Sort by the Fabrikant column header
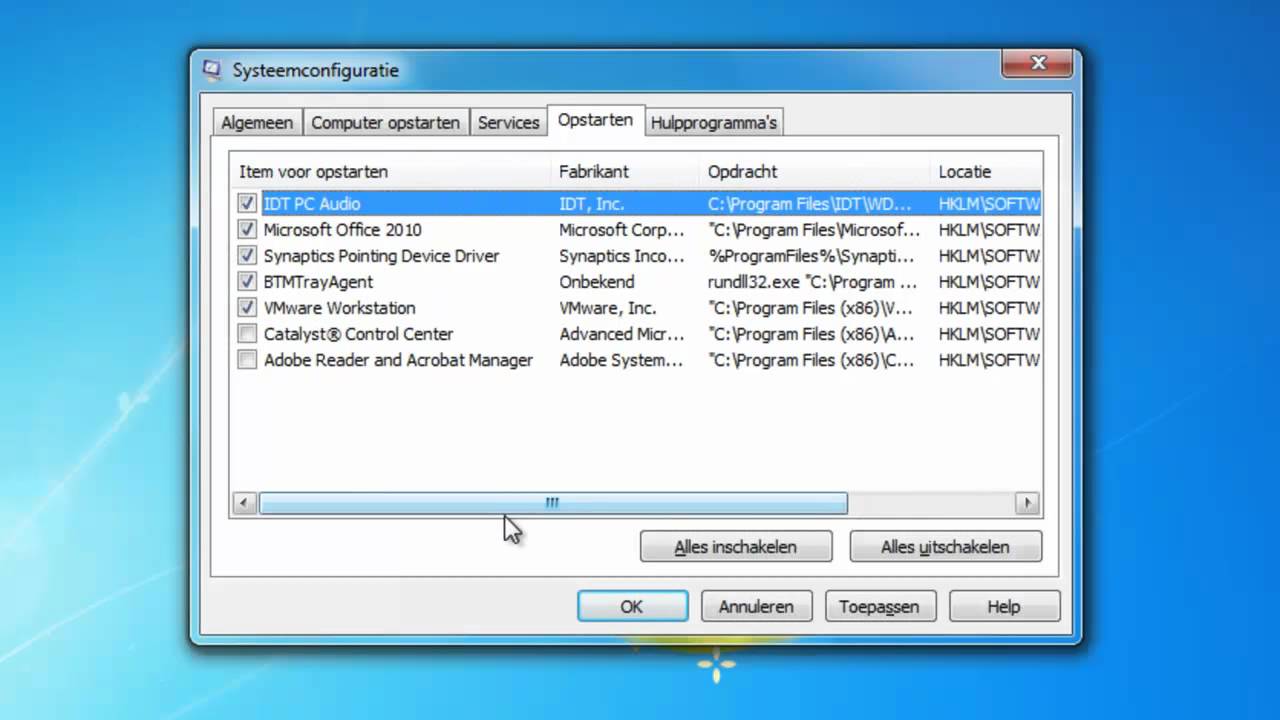The width and height of the screenshot is (1280, 720). click(x=625, y=172)
